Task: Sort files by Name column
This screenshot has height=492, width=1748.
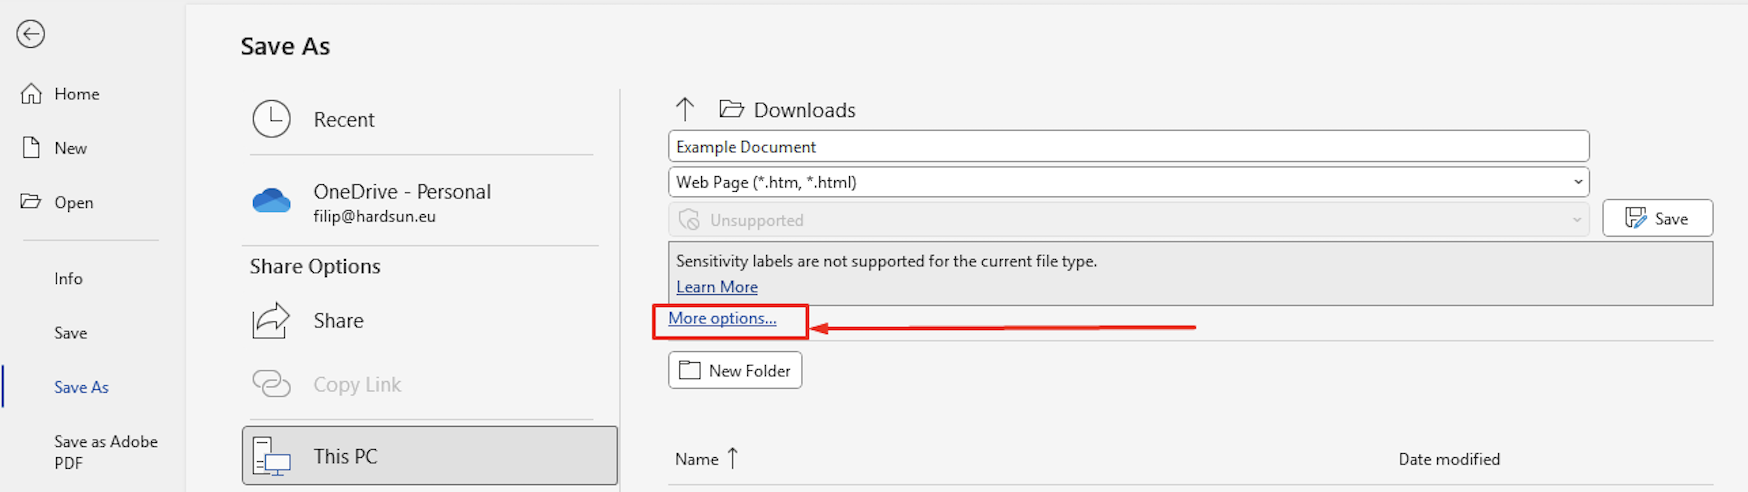Action: pos(697,459)
